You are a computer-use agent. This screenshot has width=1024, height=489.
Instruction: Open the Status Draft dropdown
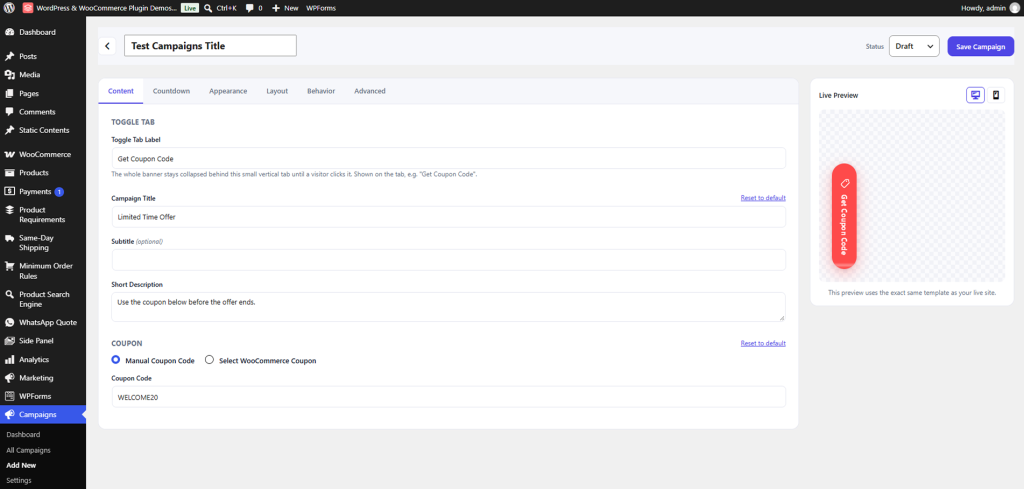(914, 46)
